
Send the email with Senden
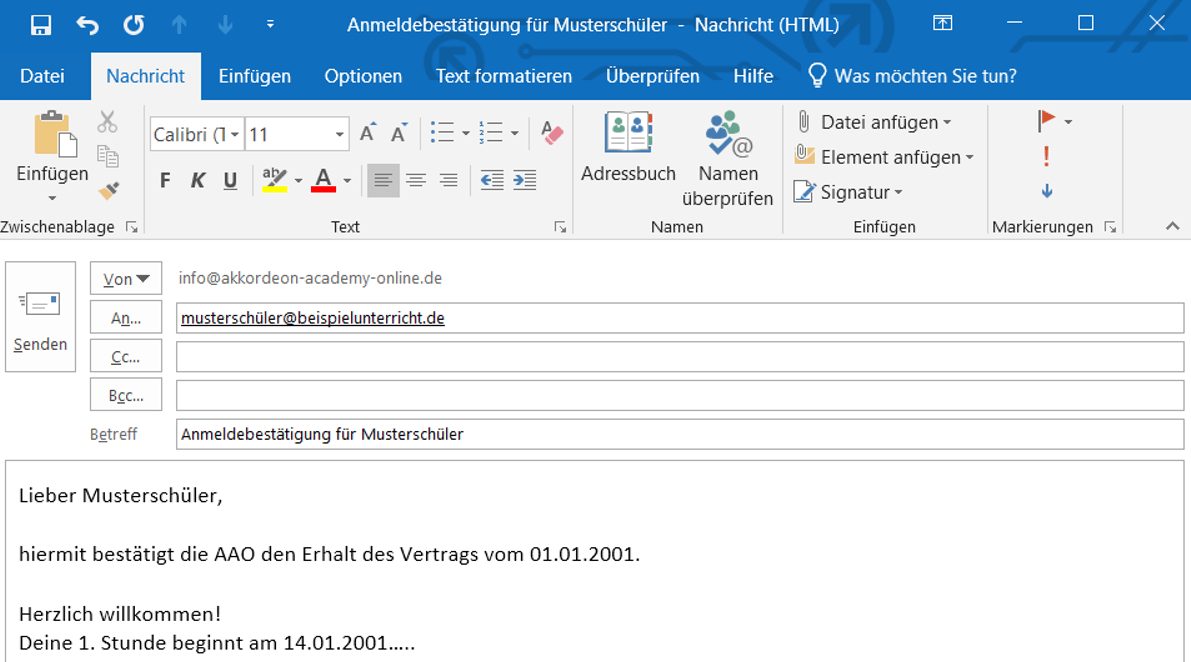coord(40,317)
